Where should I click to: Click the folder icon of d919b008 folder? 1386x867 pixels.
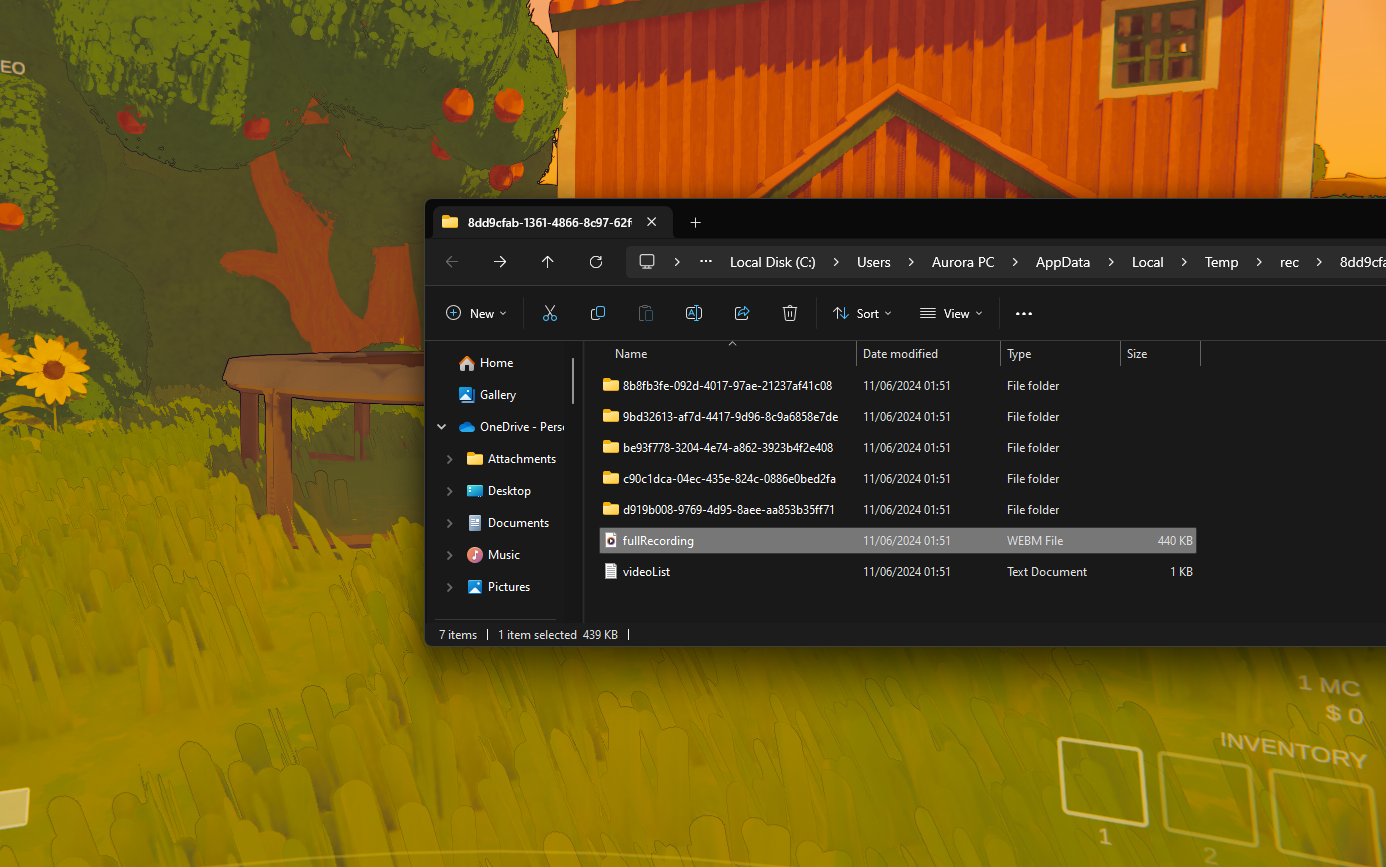coord(611,509)
